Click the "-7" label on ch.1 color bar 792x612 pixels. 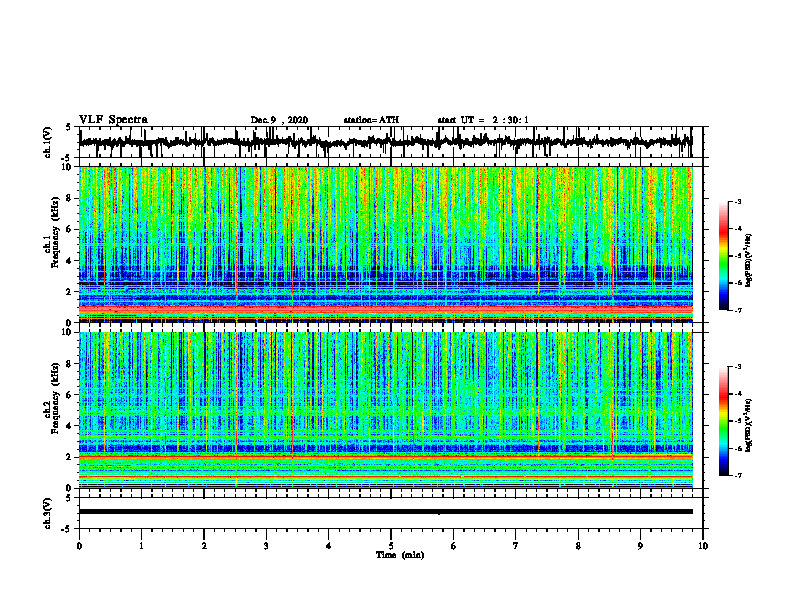click(x=737, y=310)
